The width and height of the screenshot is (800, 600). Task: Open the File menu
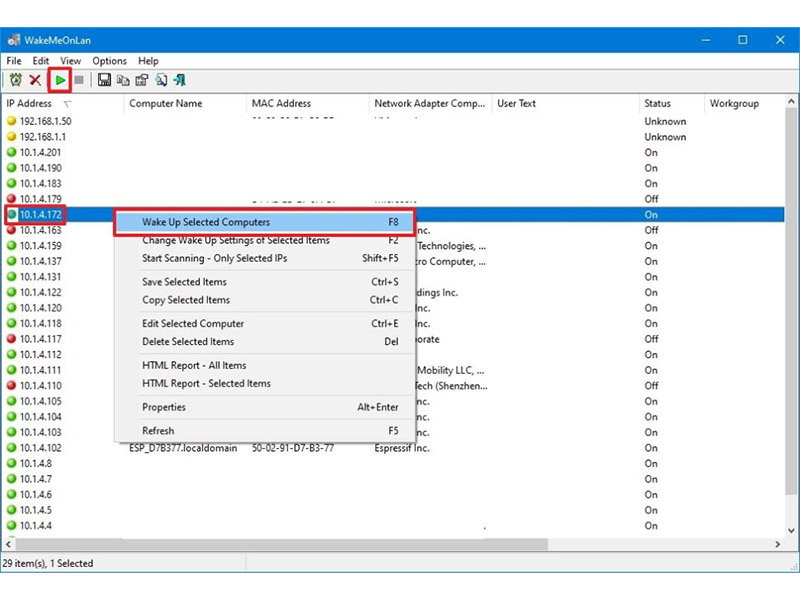click(14, 61)
